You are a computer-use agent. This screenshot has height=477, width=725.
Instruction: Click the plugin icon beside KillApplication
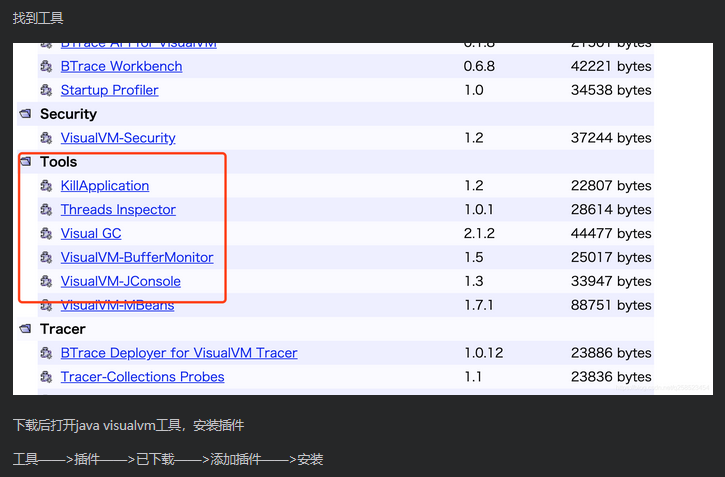46,186
